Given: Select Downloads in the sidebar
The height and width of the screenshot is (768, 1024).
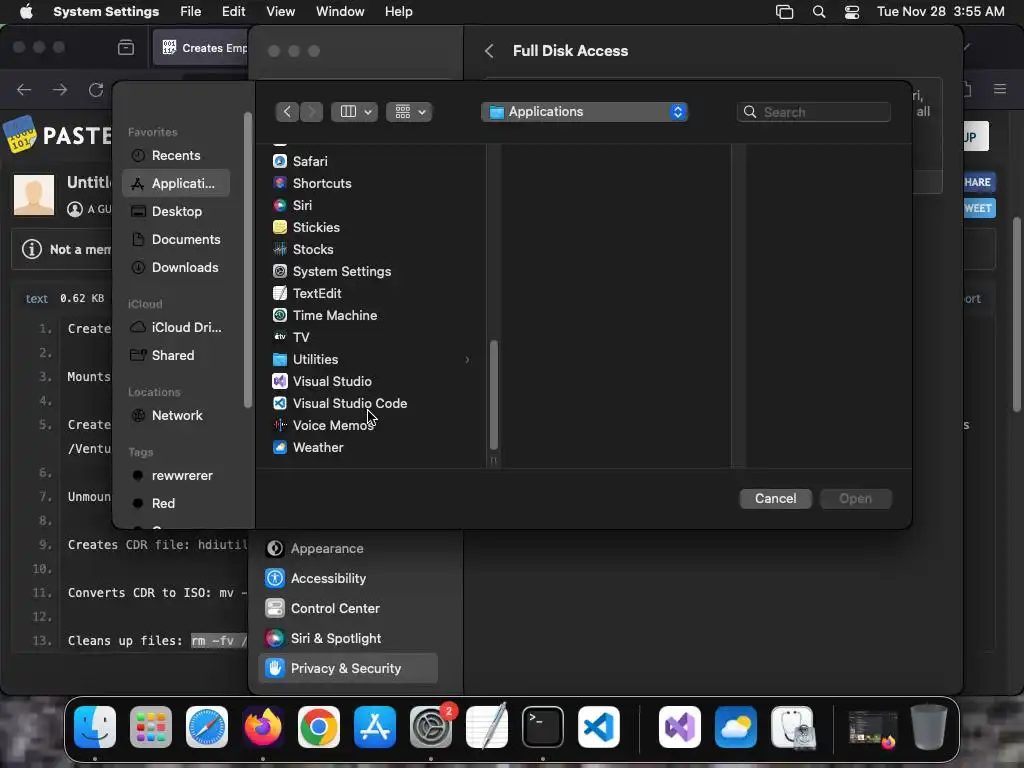Looking at the screenshot, I should pyautogui.click(x=176, y=268).
